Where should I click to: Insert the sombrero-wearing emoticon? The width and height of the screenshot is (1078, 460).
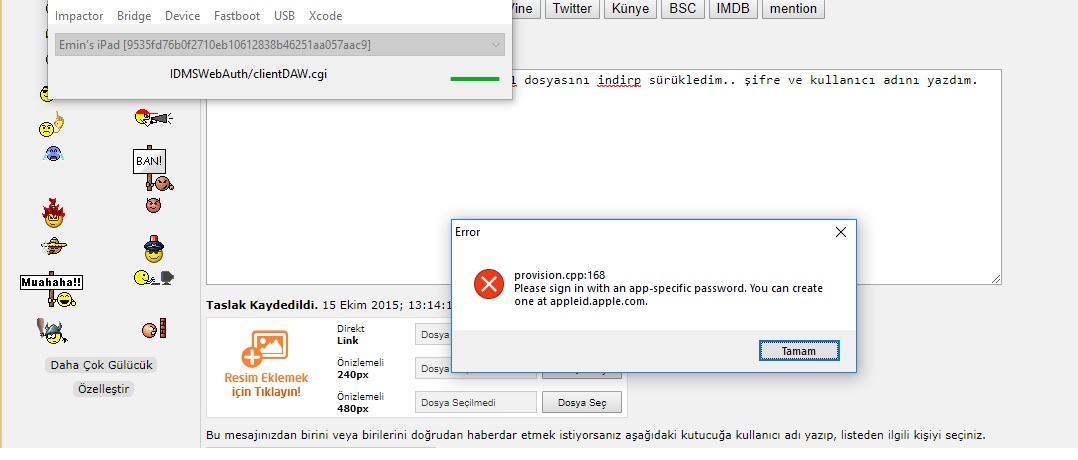click(53, 245)
